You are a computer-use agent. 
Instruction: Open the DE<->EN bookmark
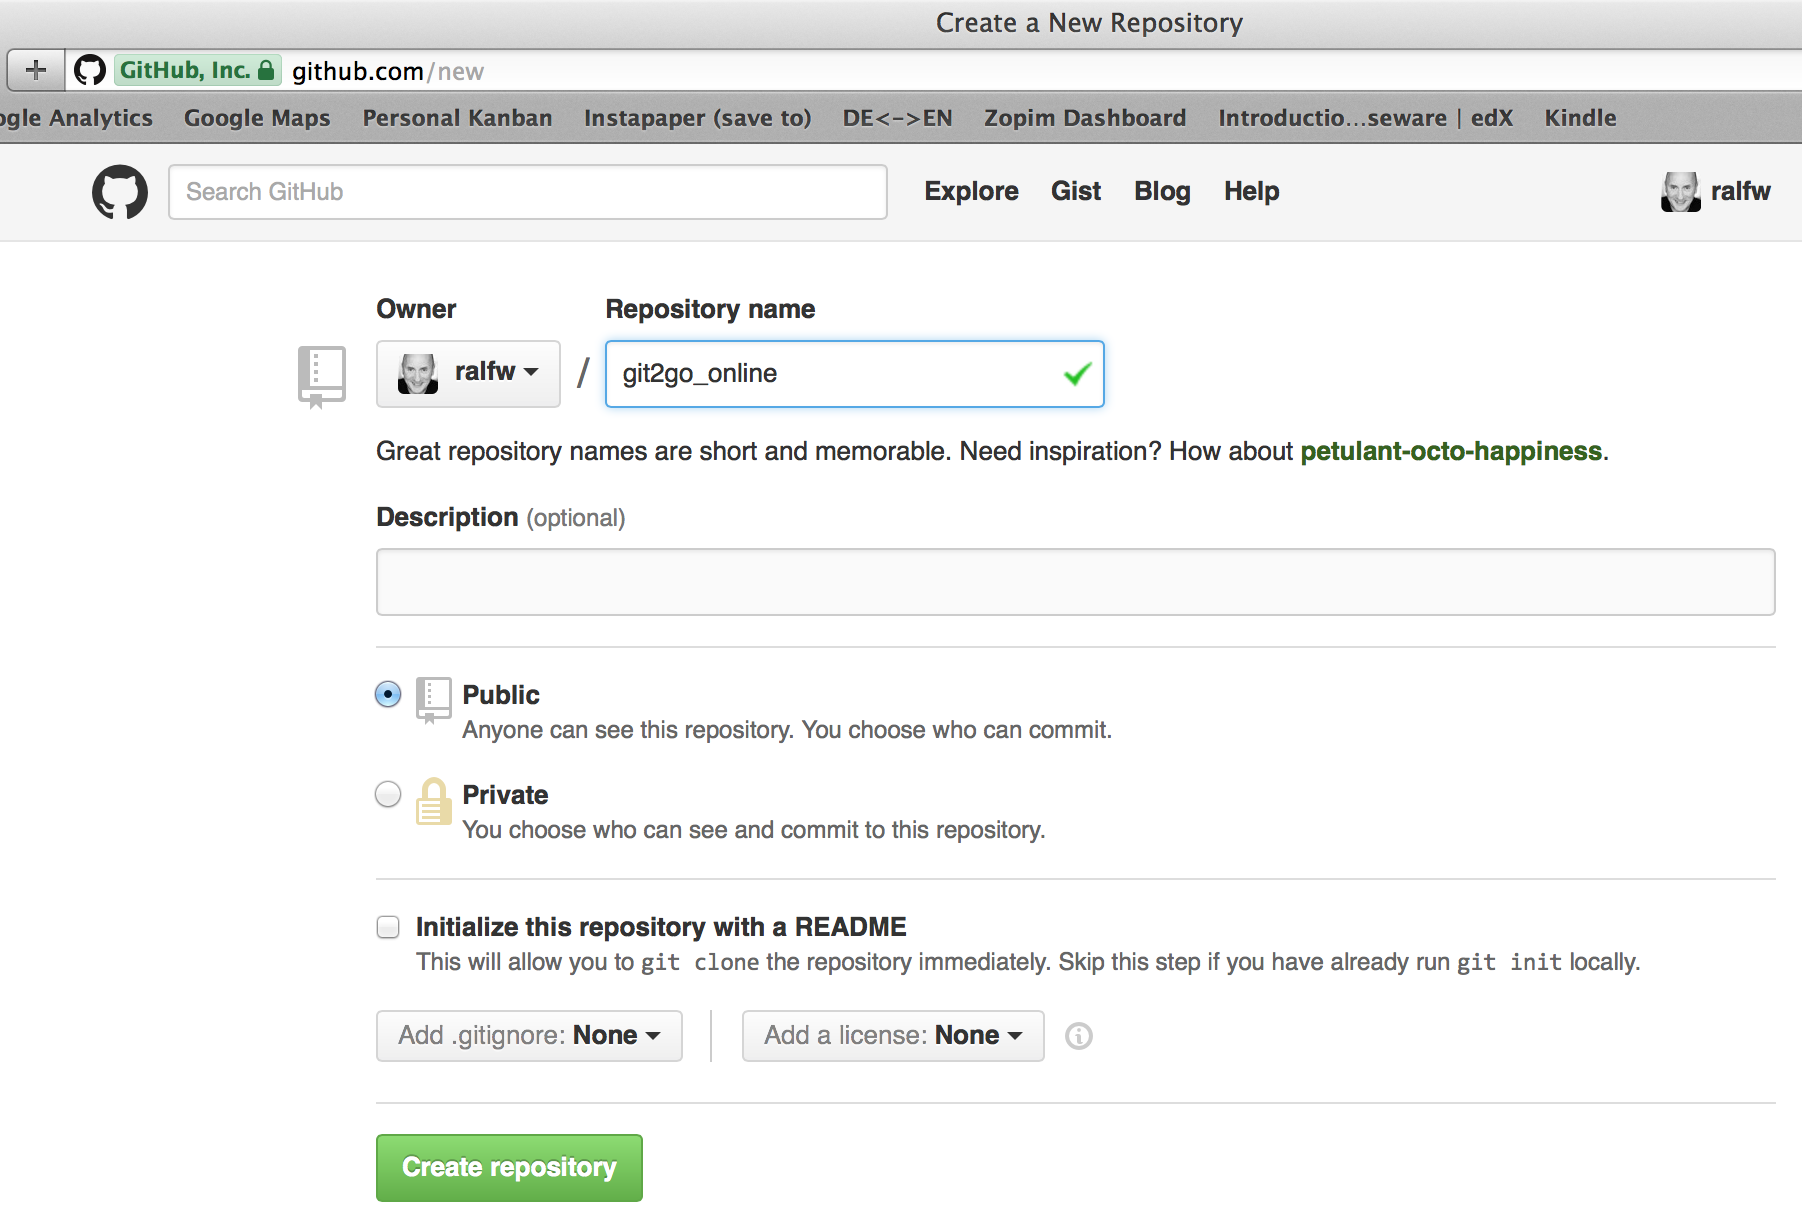pyautogui.click(x=897, y=118)
